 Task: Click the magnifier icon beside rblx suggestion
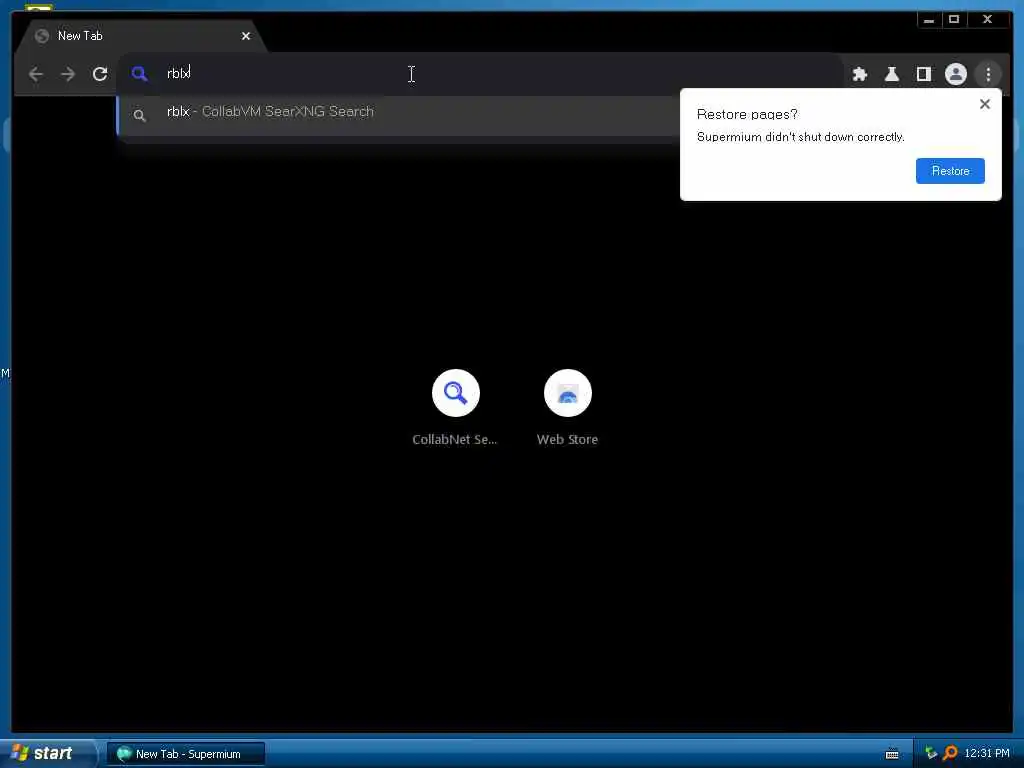tap(139, 116)
